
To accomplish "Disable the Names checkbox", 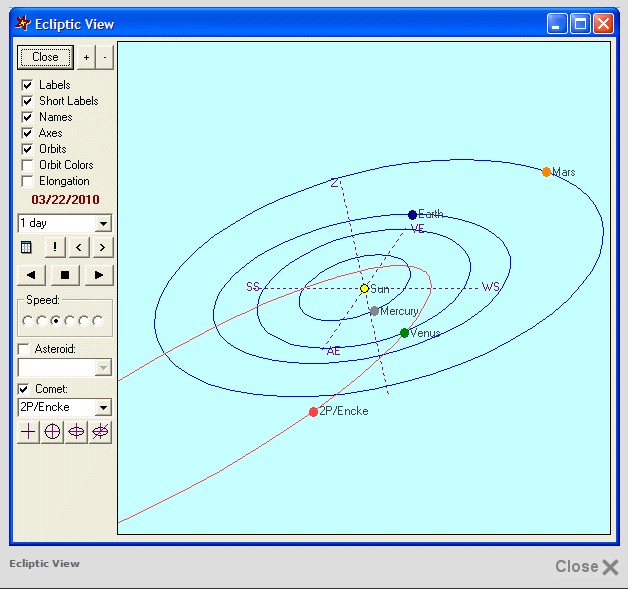I will click(27, 117).
